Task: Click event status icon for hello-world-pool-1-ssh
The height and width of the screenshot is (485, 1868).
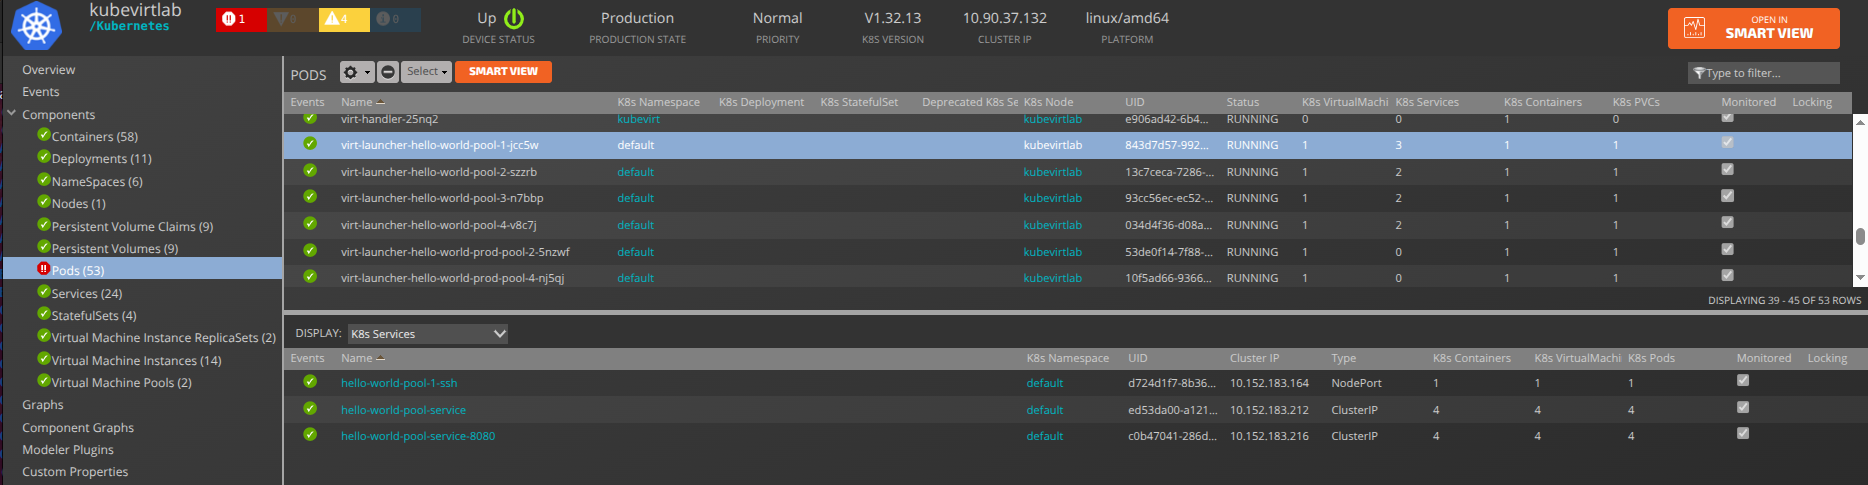Action: pyautogui.click(x=310, y=382)
